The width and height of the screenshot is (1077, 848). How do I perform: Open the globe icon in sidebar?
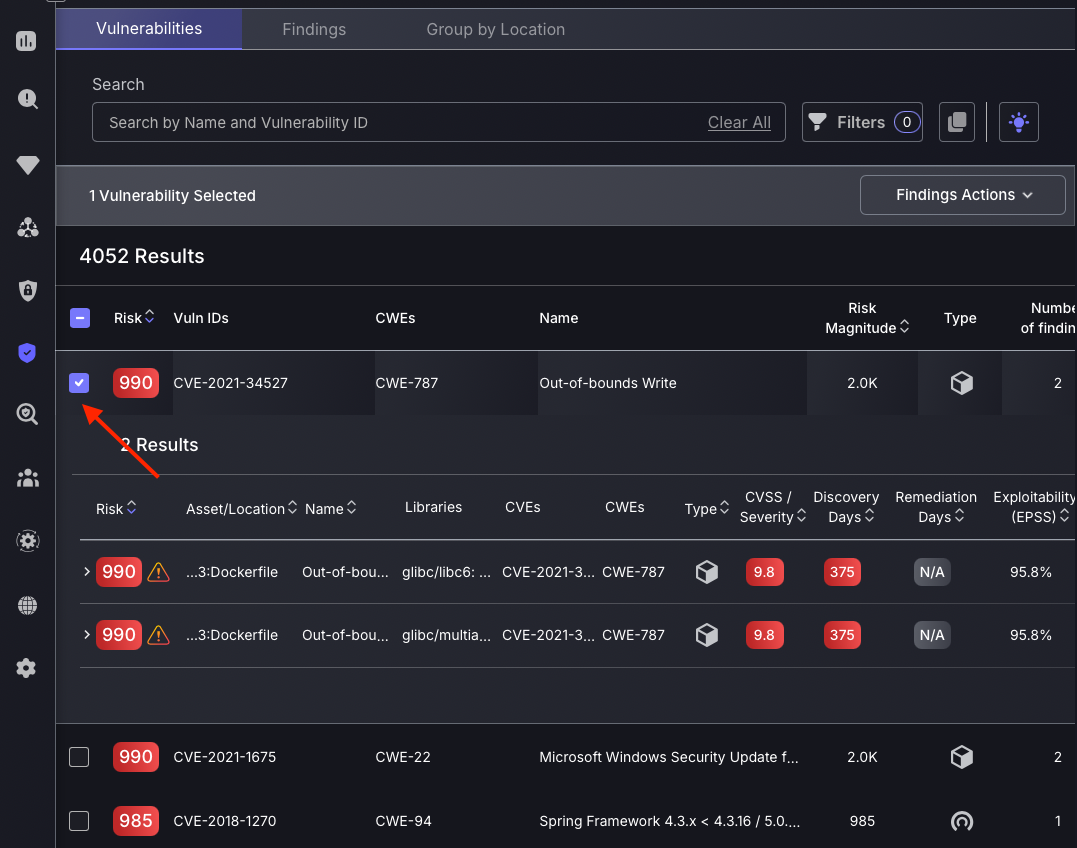tap(27, 606)
